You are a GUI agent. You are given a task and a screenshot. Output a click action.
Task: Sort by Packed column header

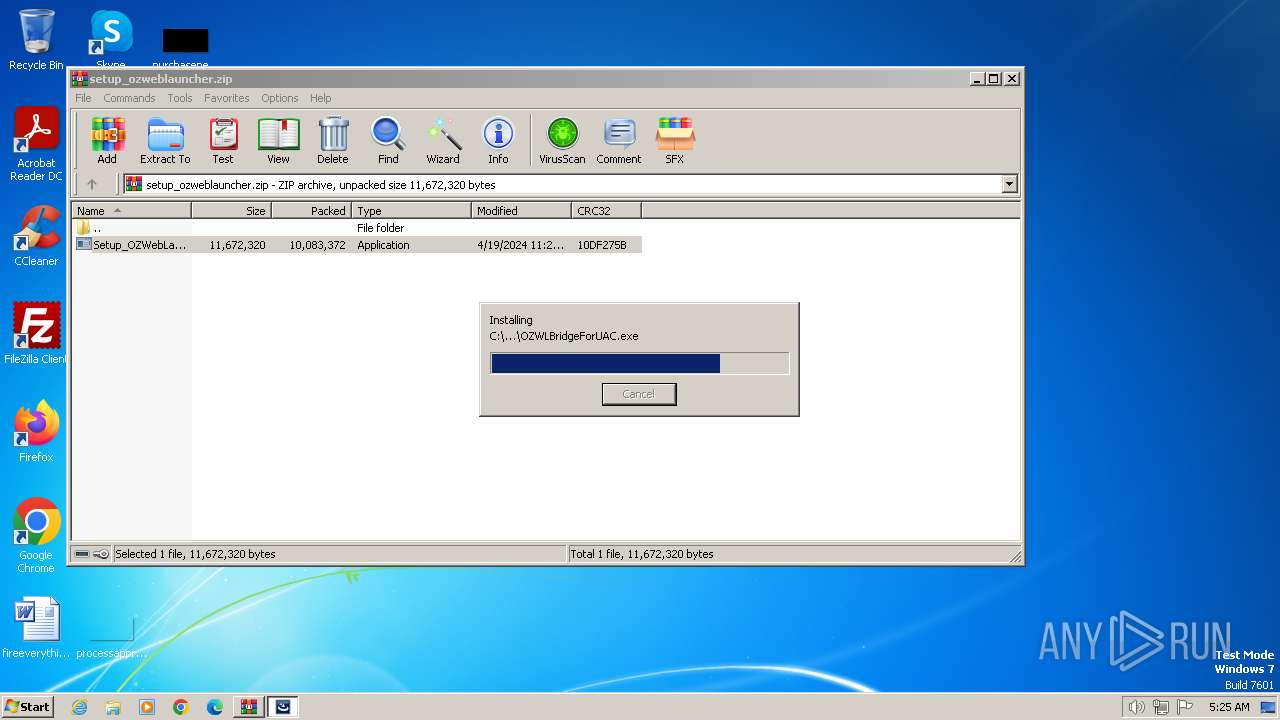[312, 210]
